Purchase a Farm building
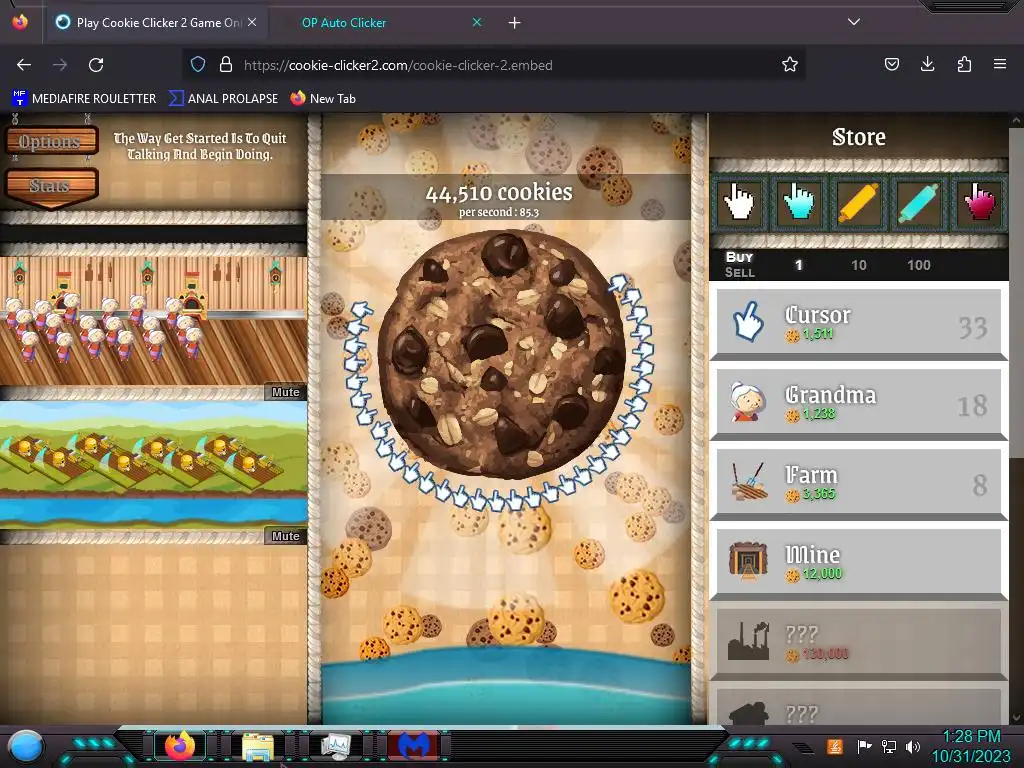 (859, 483)
